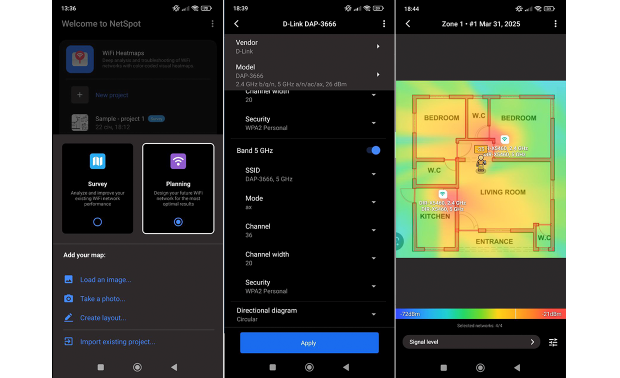
Task: Tap Android recents square on NetSpot welcome screen
Action: pyautogui.click(x=101, y=367)
